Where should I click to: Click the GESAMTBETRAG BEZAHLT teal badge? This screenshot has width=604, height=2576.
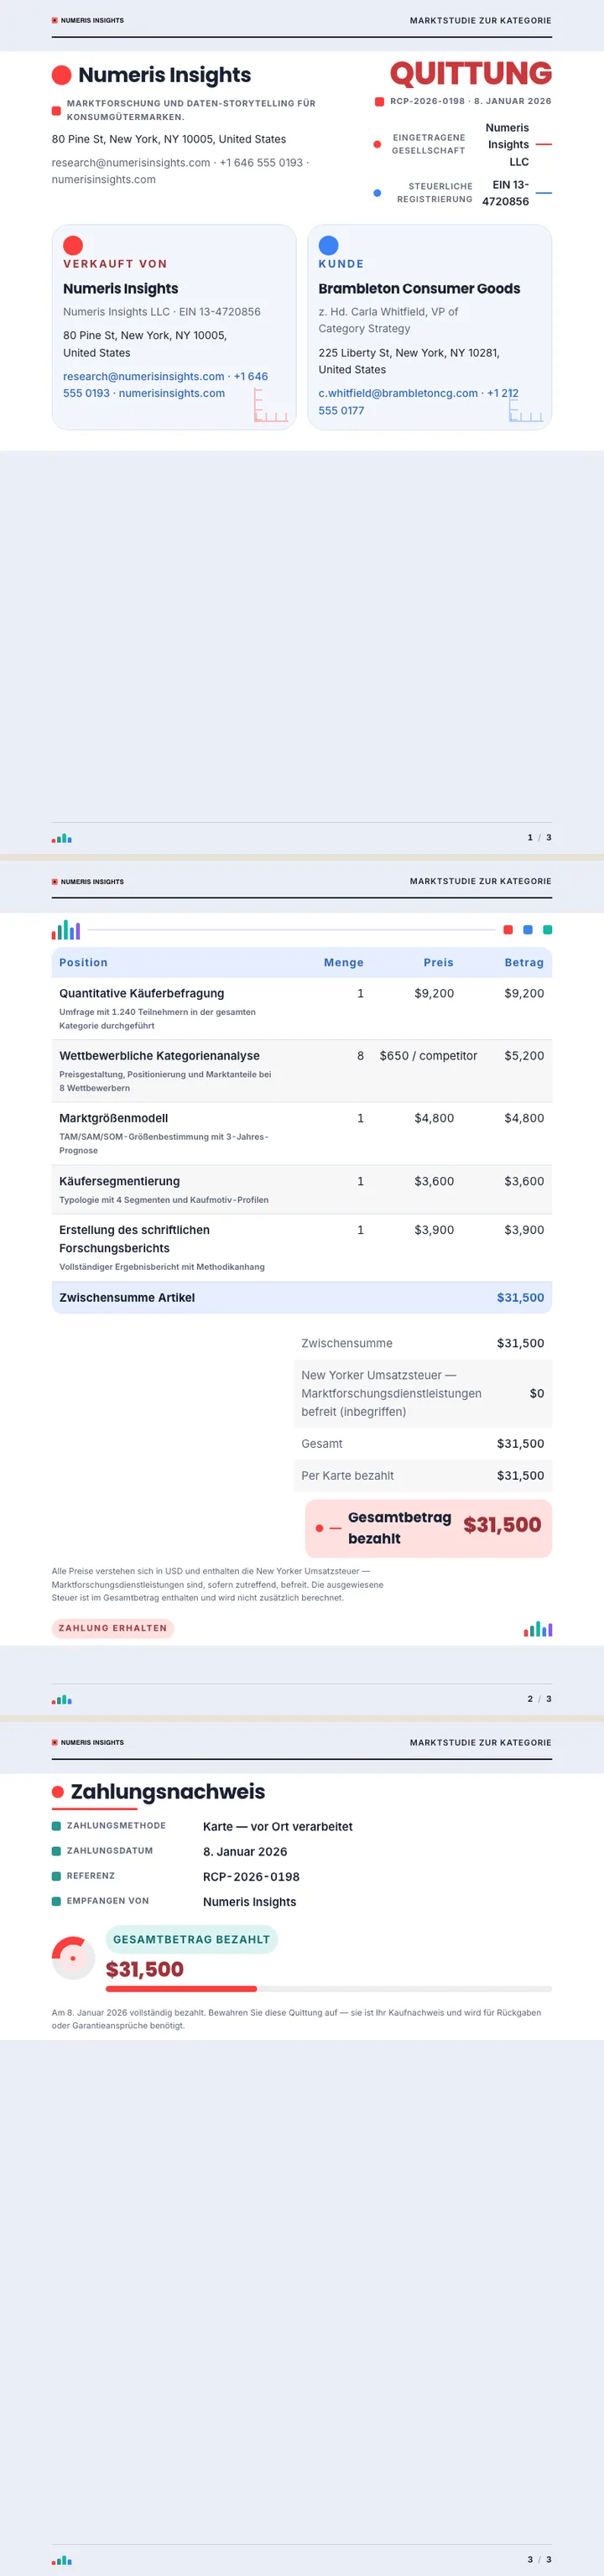tap(192, 1939)
